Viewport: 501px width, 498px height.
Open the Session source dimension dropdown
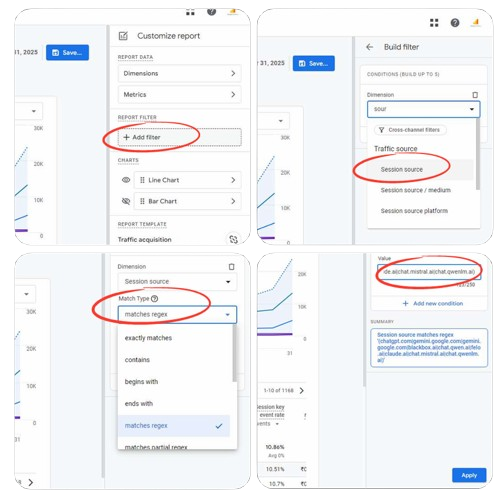[177, 282]
